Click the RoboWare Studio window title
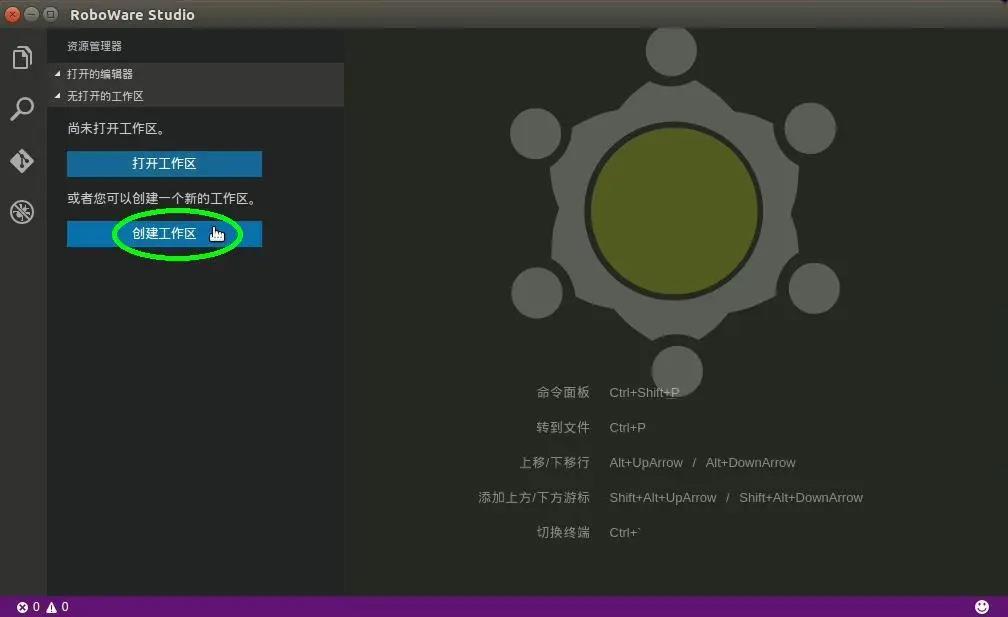 click(x=132, y=15)
